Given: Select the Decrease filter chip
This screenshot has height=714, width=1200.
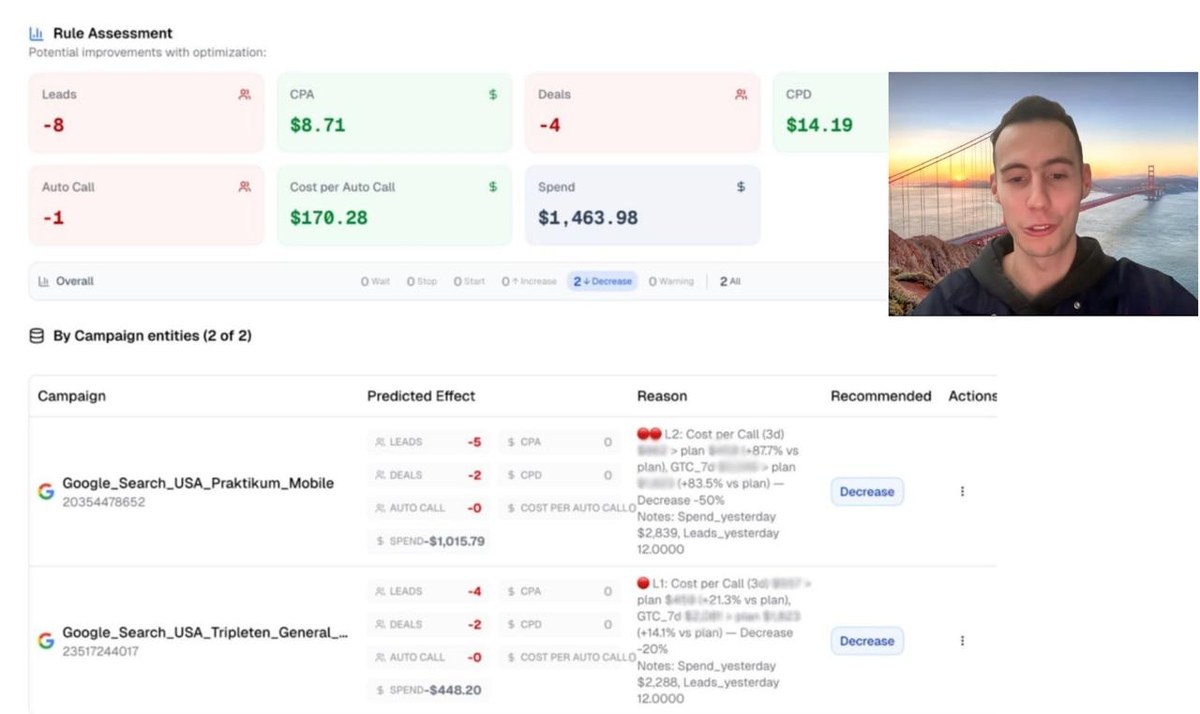Looking at the screenshot, I should pyautogui.click(x=603, y=281).
